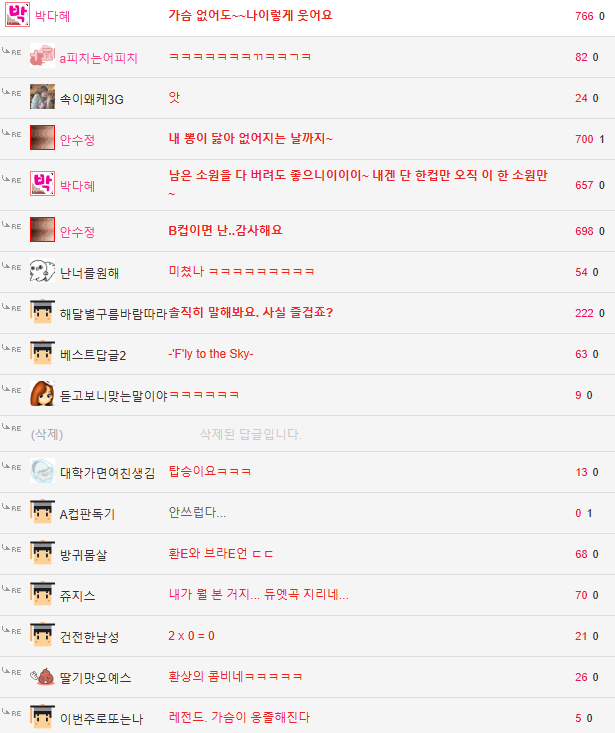Click 난너를원해's cartoon dog avatar
This screenshot has height=733, width=615.
(x=43, y=270)
